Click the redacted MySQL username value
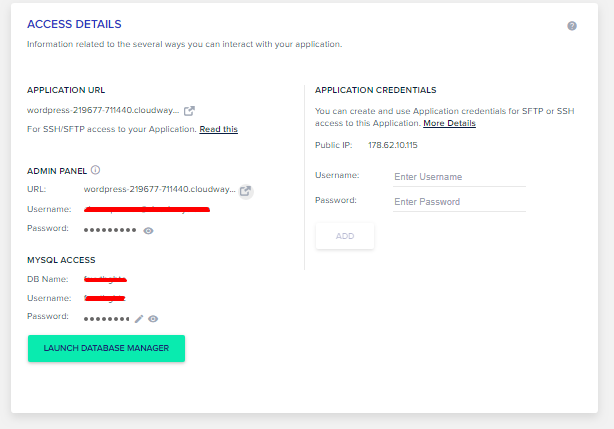 (x=105, y=298)
